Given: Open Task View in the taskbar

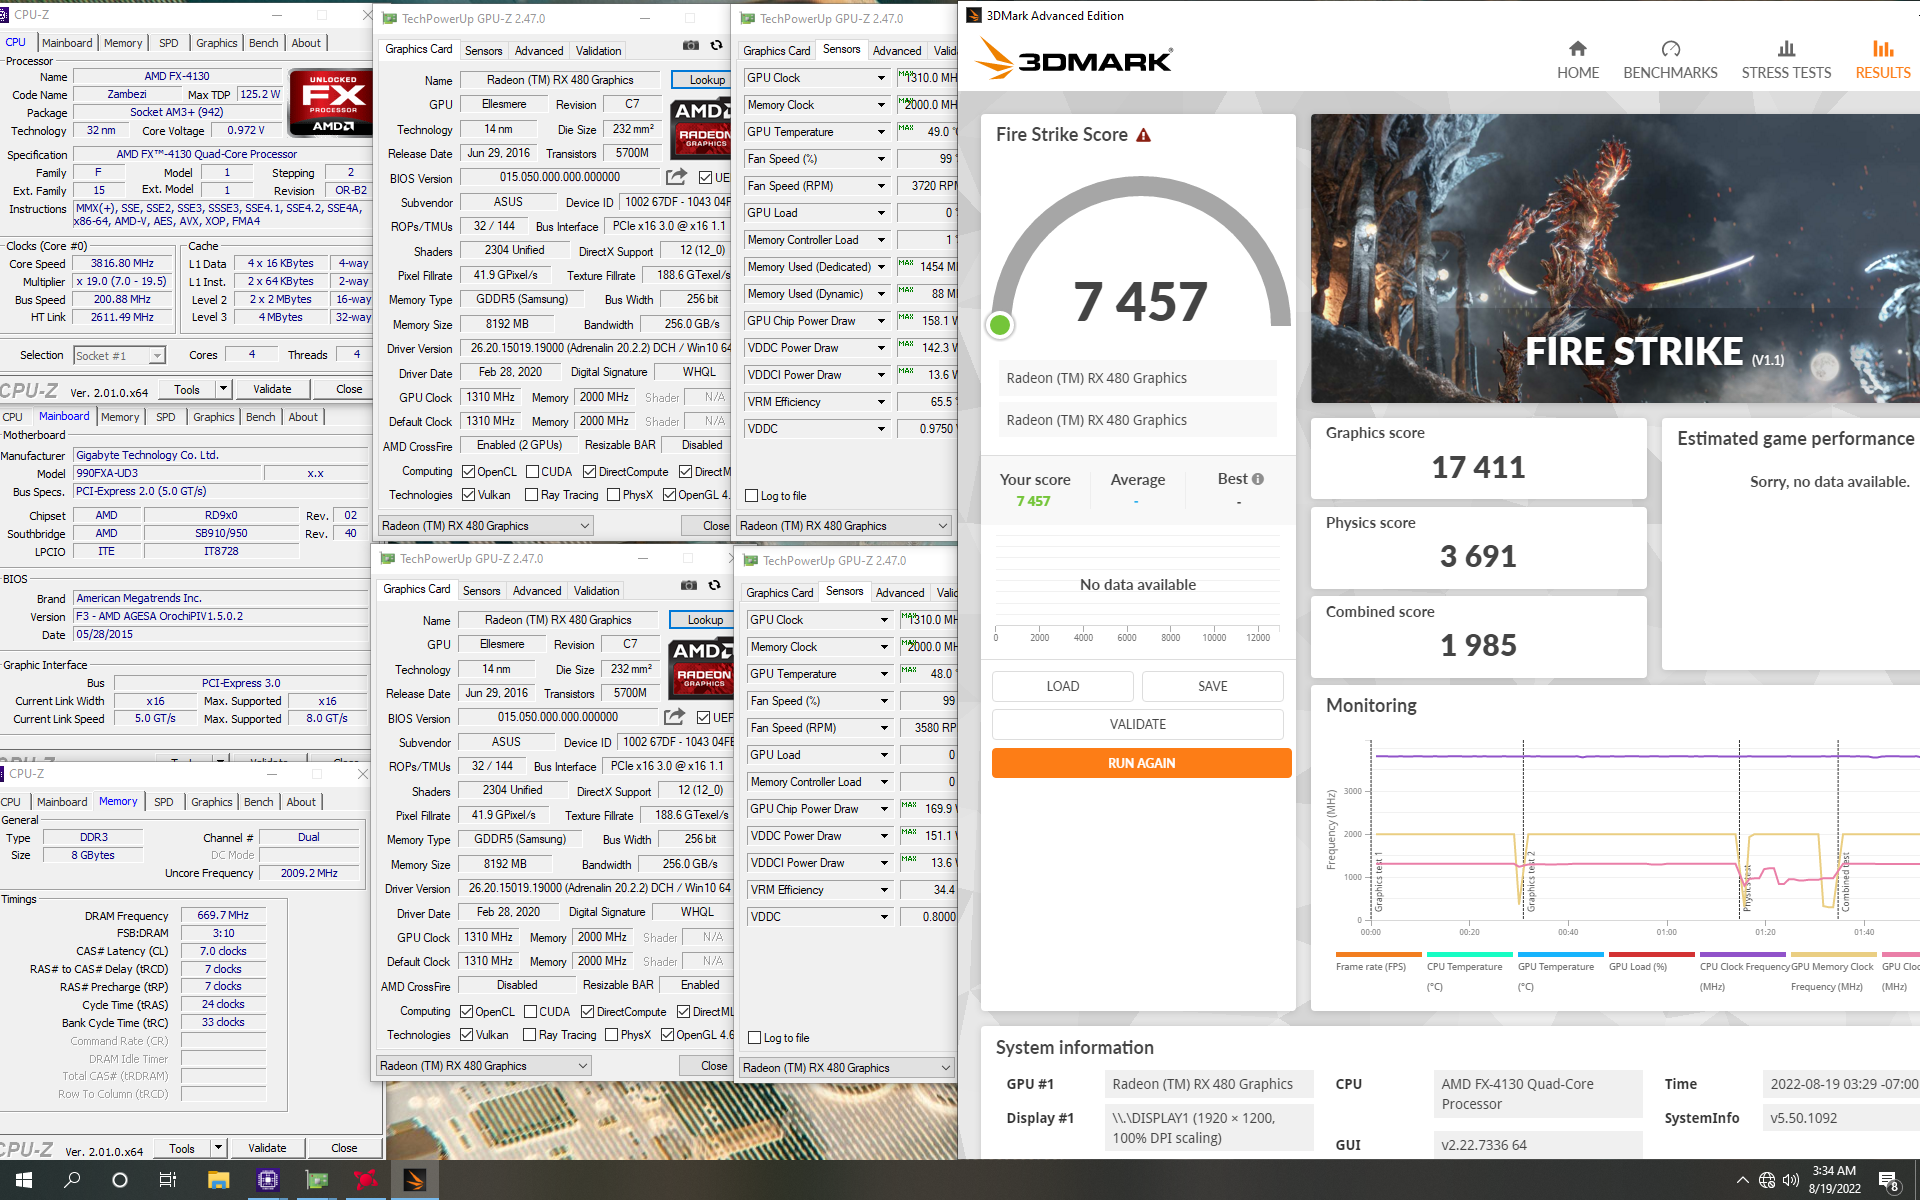Looking at the screenshot, I should pos(168,1180).
